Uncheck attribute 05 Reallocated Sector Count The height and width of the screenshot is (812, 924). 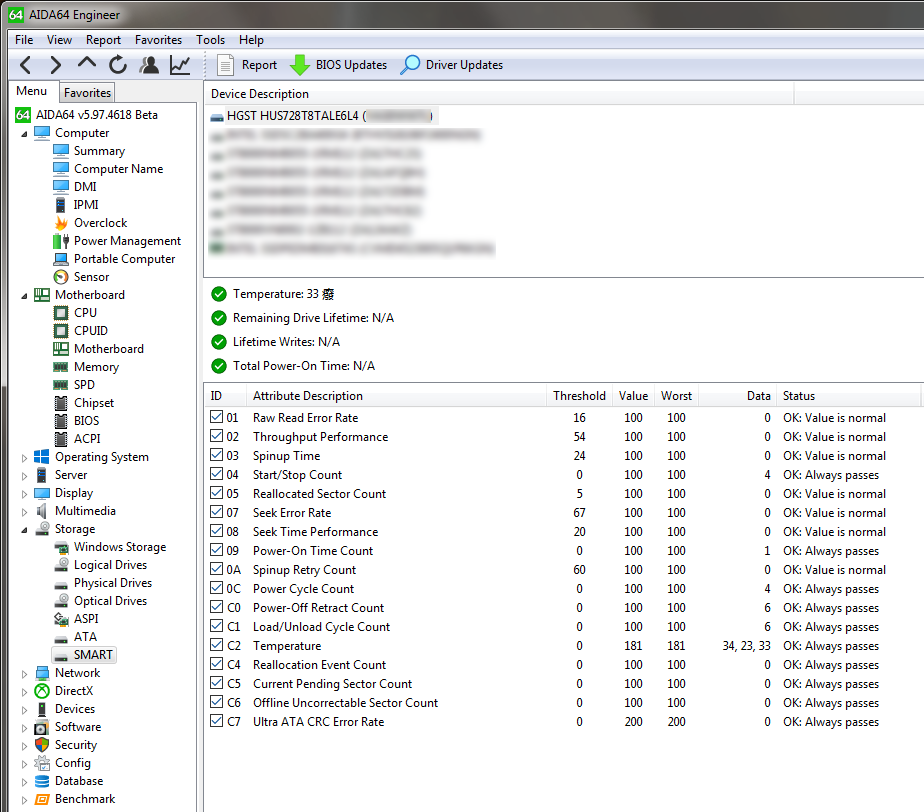(x=217, y=493)
